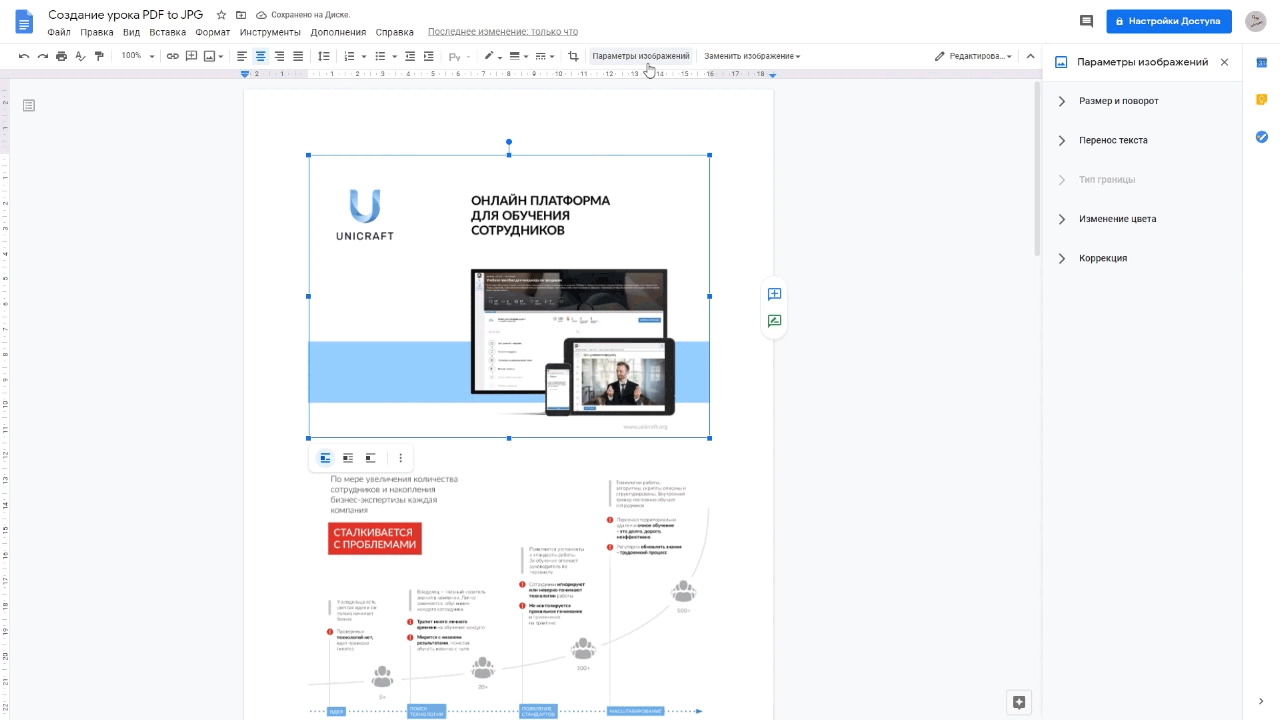Click the add comment icon beside page
Screen dimensions: 1280x720
pos(774,294)
